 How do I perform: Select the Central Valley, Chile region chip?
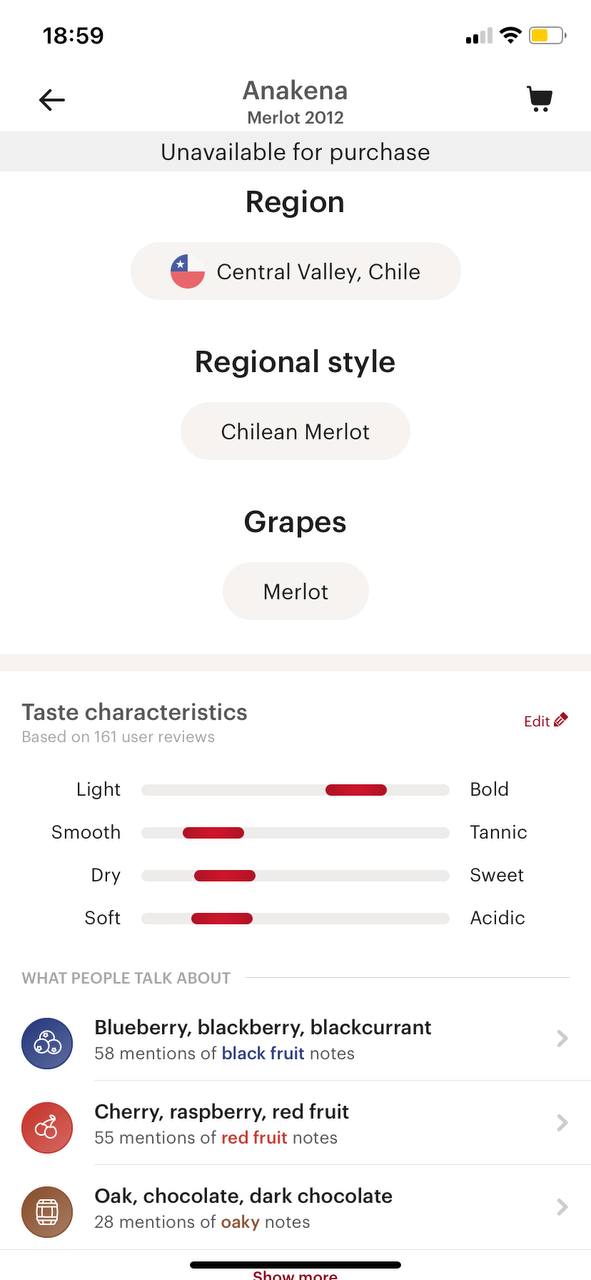tap(296, 271)
